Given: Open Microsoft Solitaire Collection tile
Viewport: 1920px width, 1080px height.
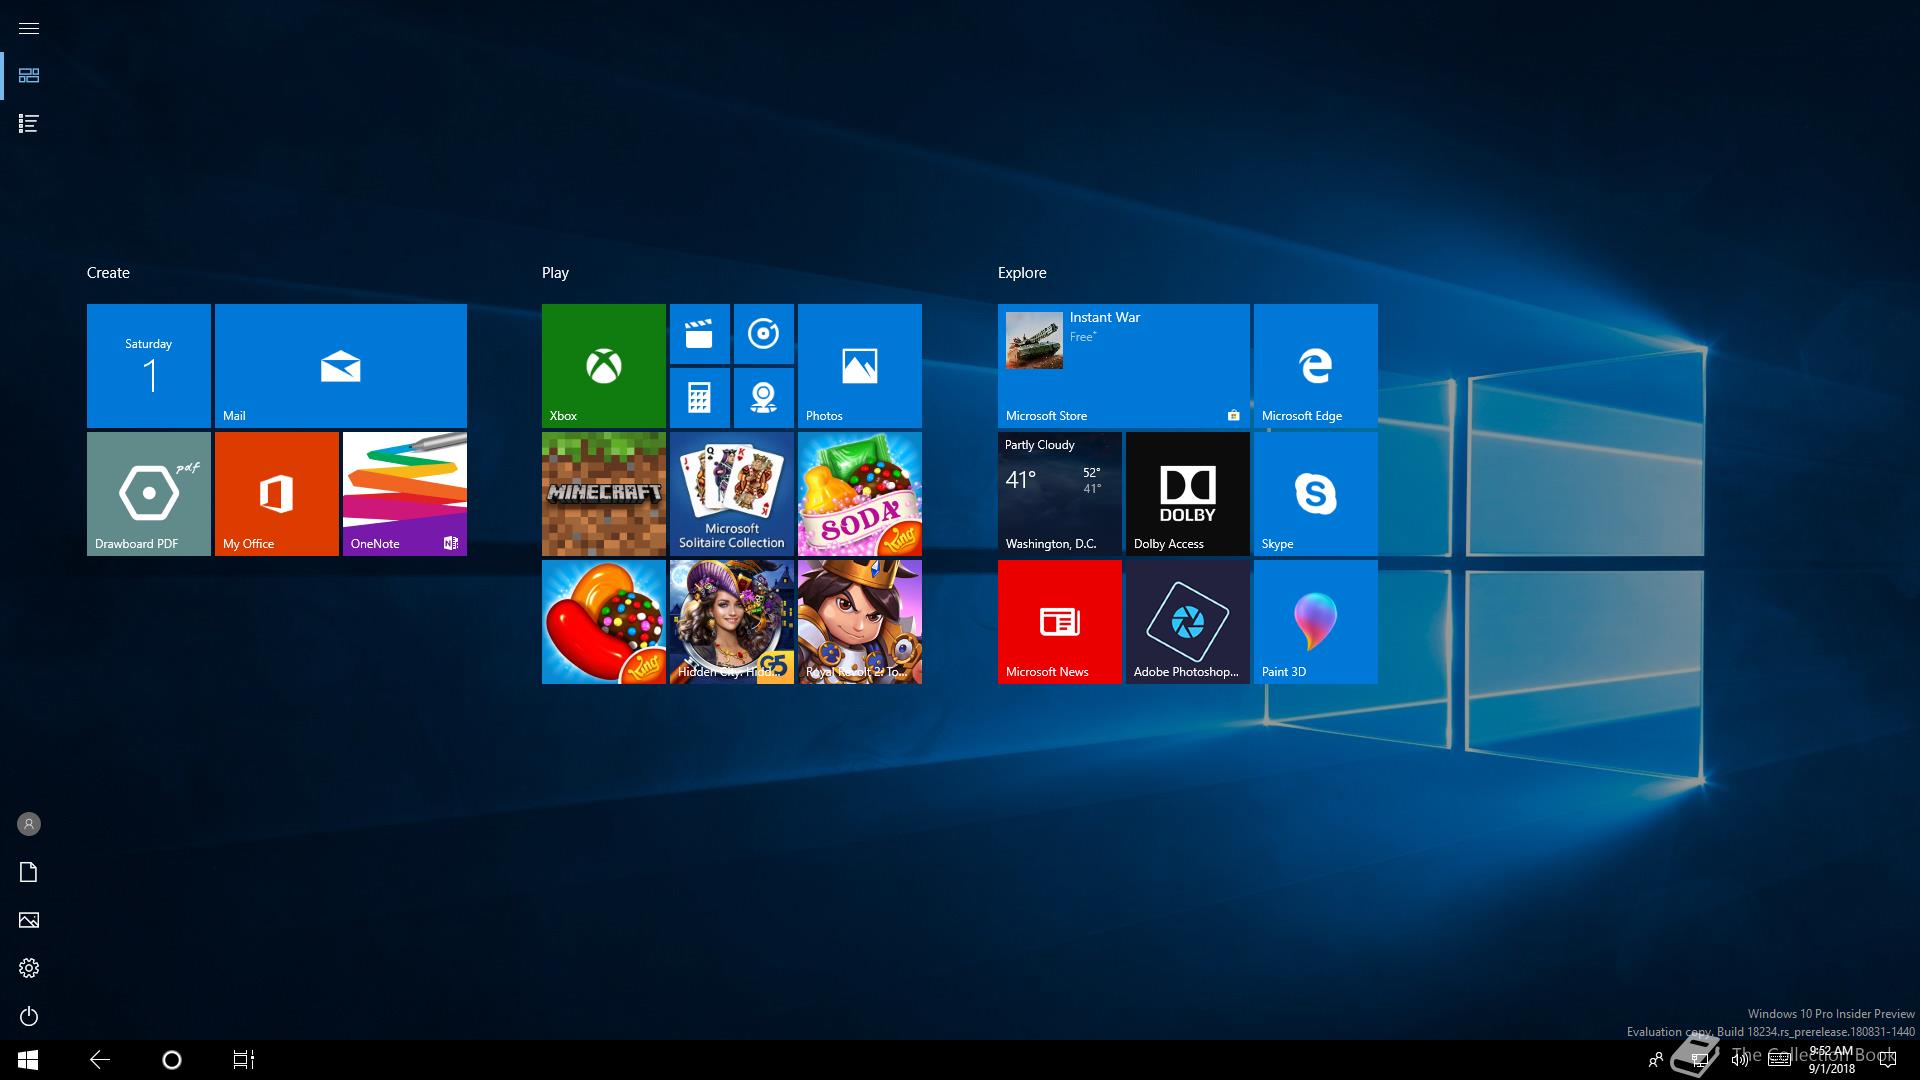Looking at the screenshot, I should click(x=732, y=494).
